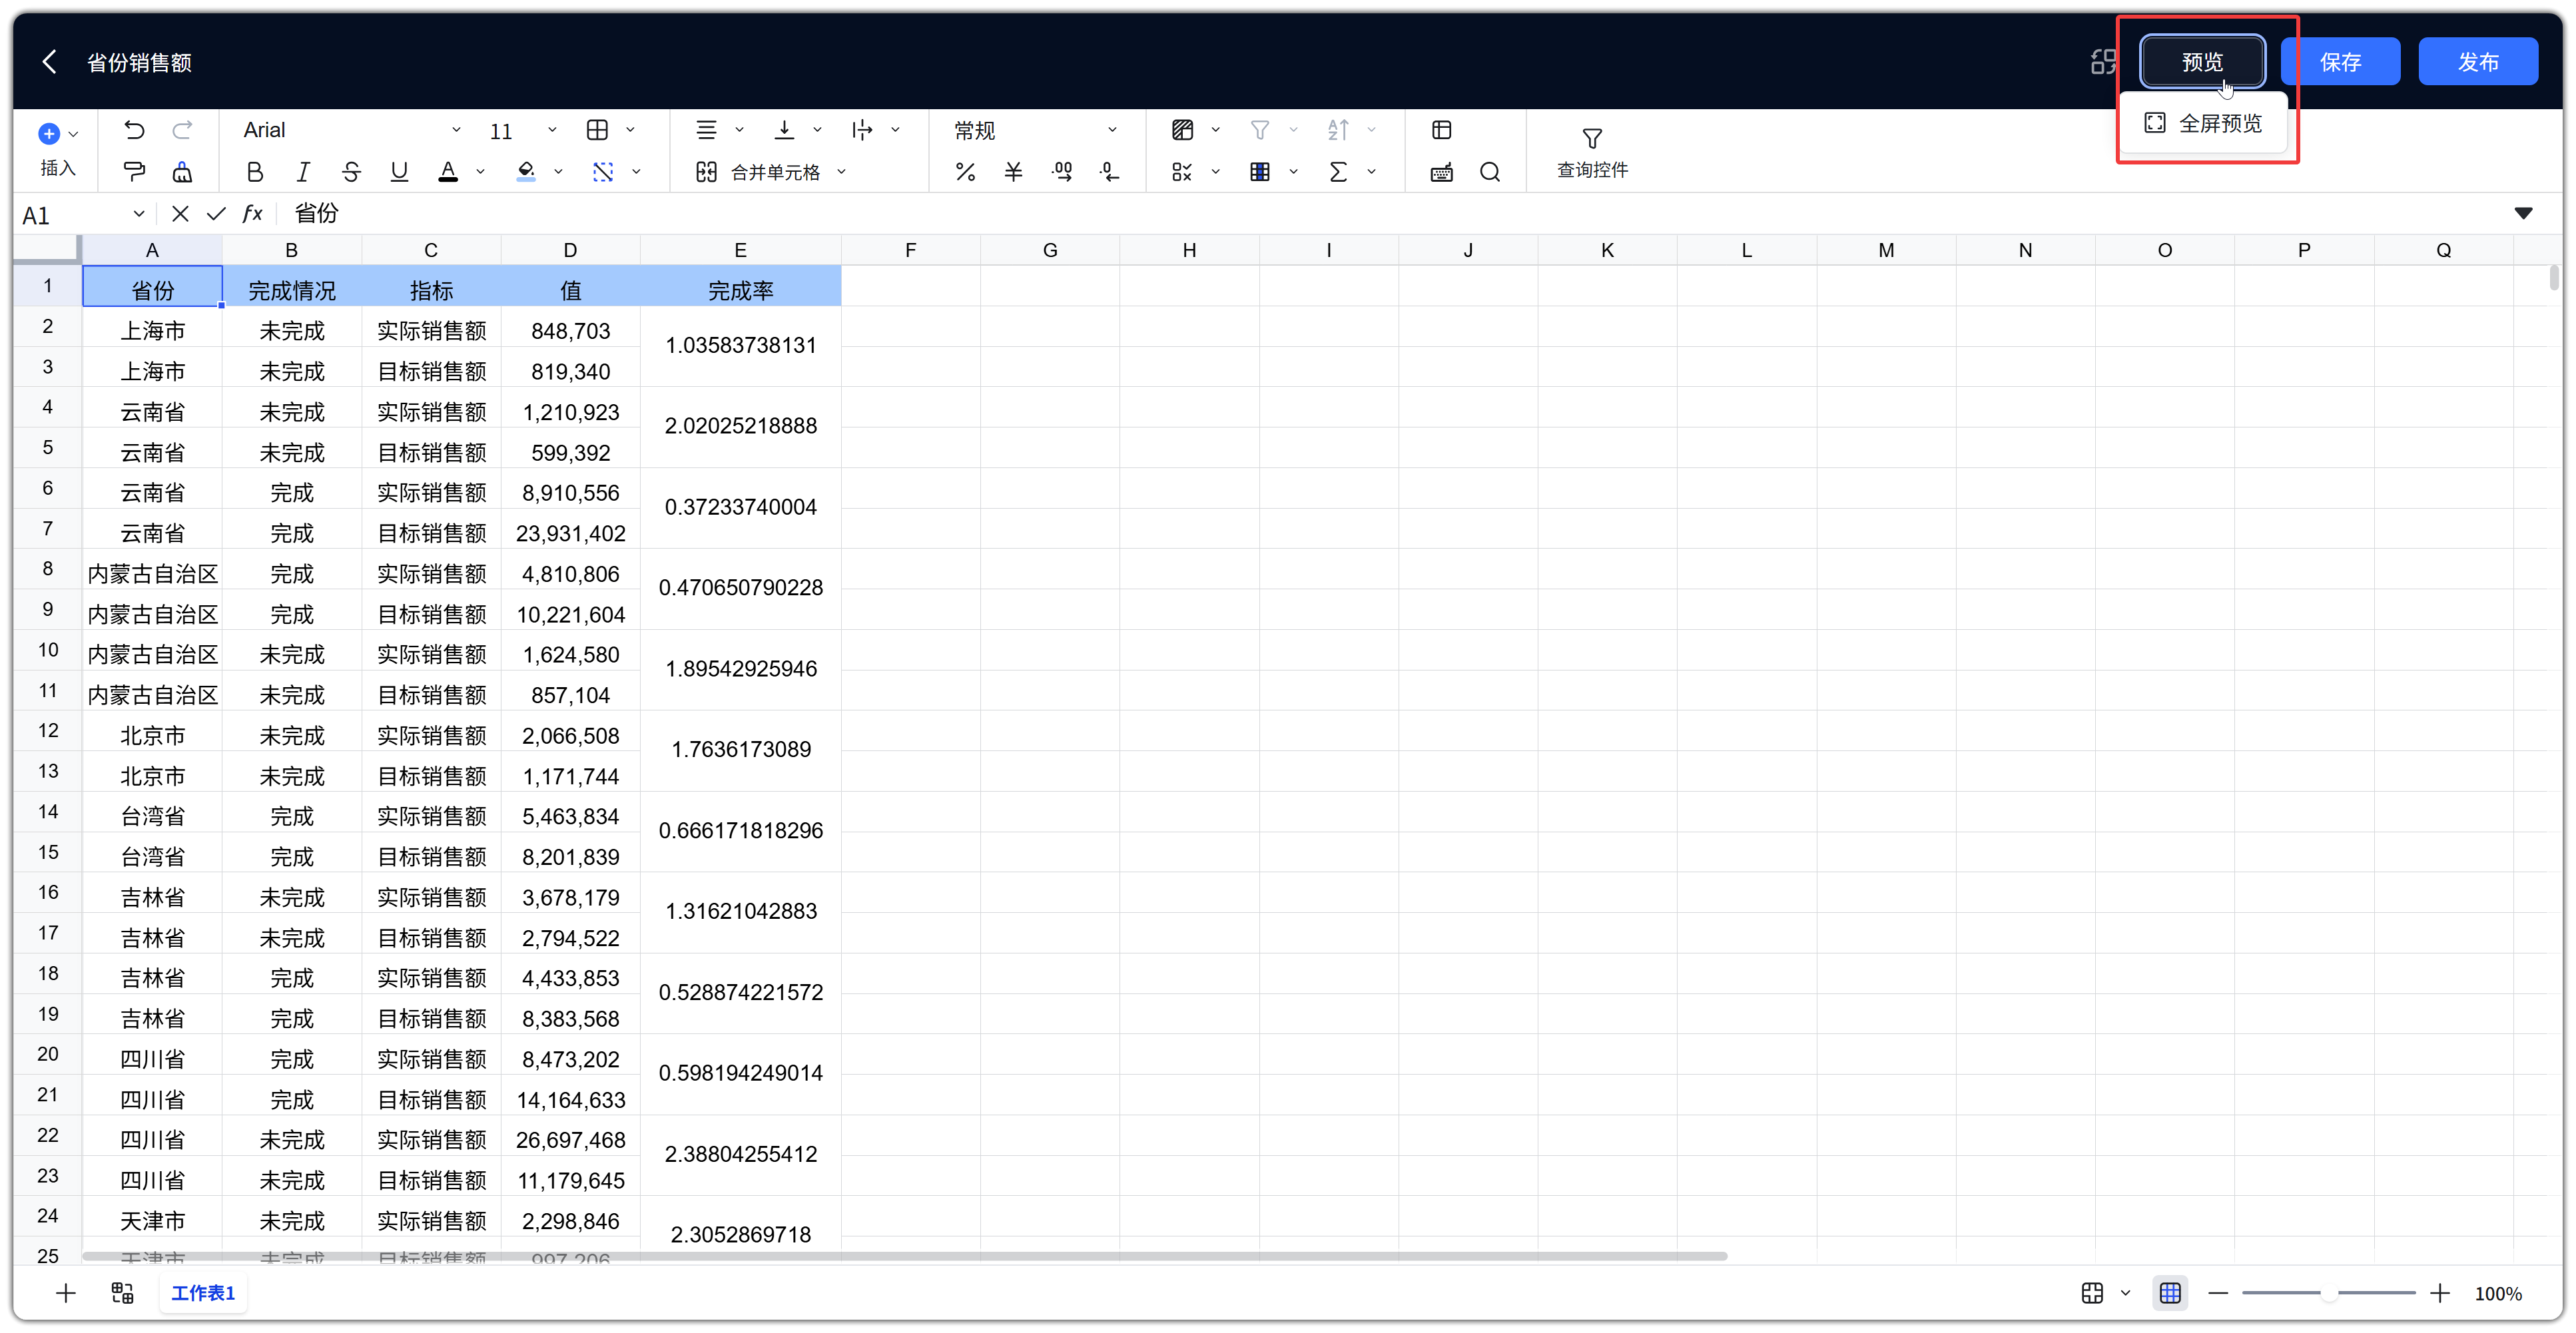The image size is (2576, 1333).
Task: Click the cell borders icon
Action: 597,130
